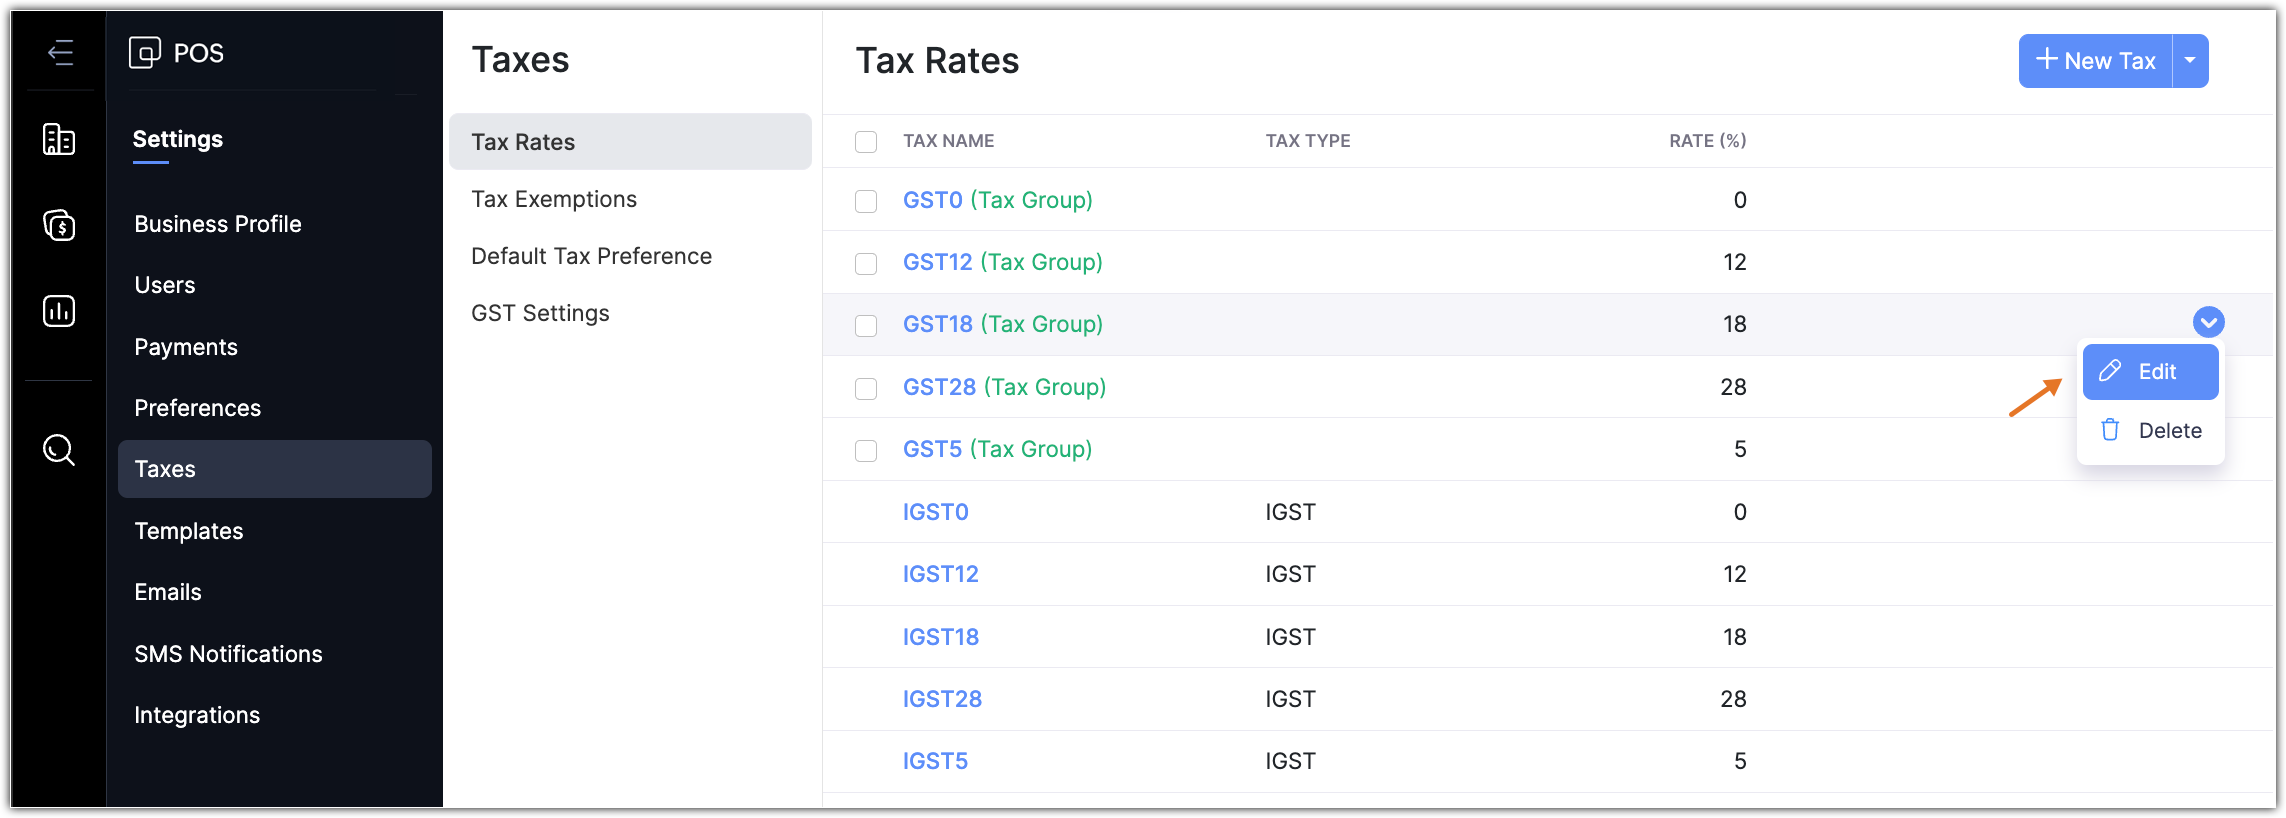Click the POS logo icon

point(145,52)
